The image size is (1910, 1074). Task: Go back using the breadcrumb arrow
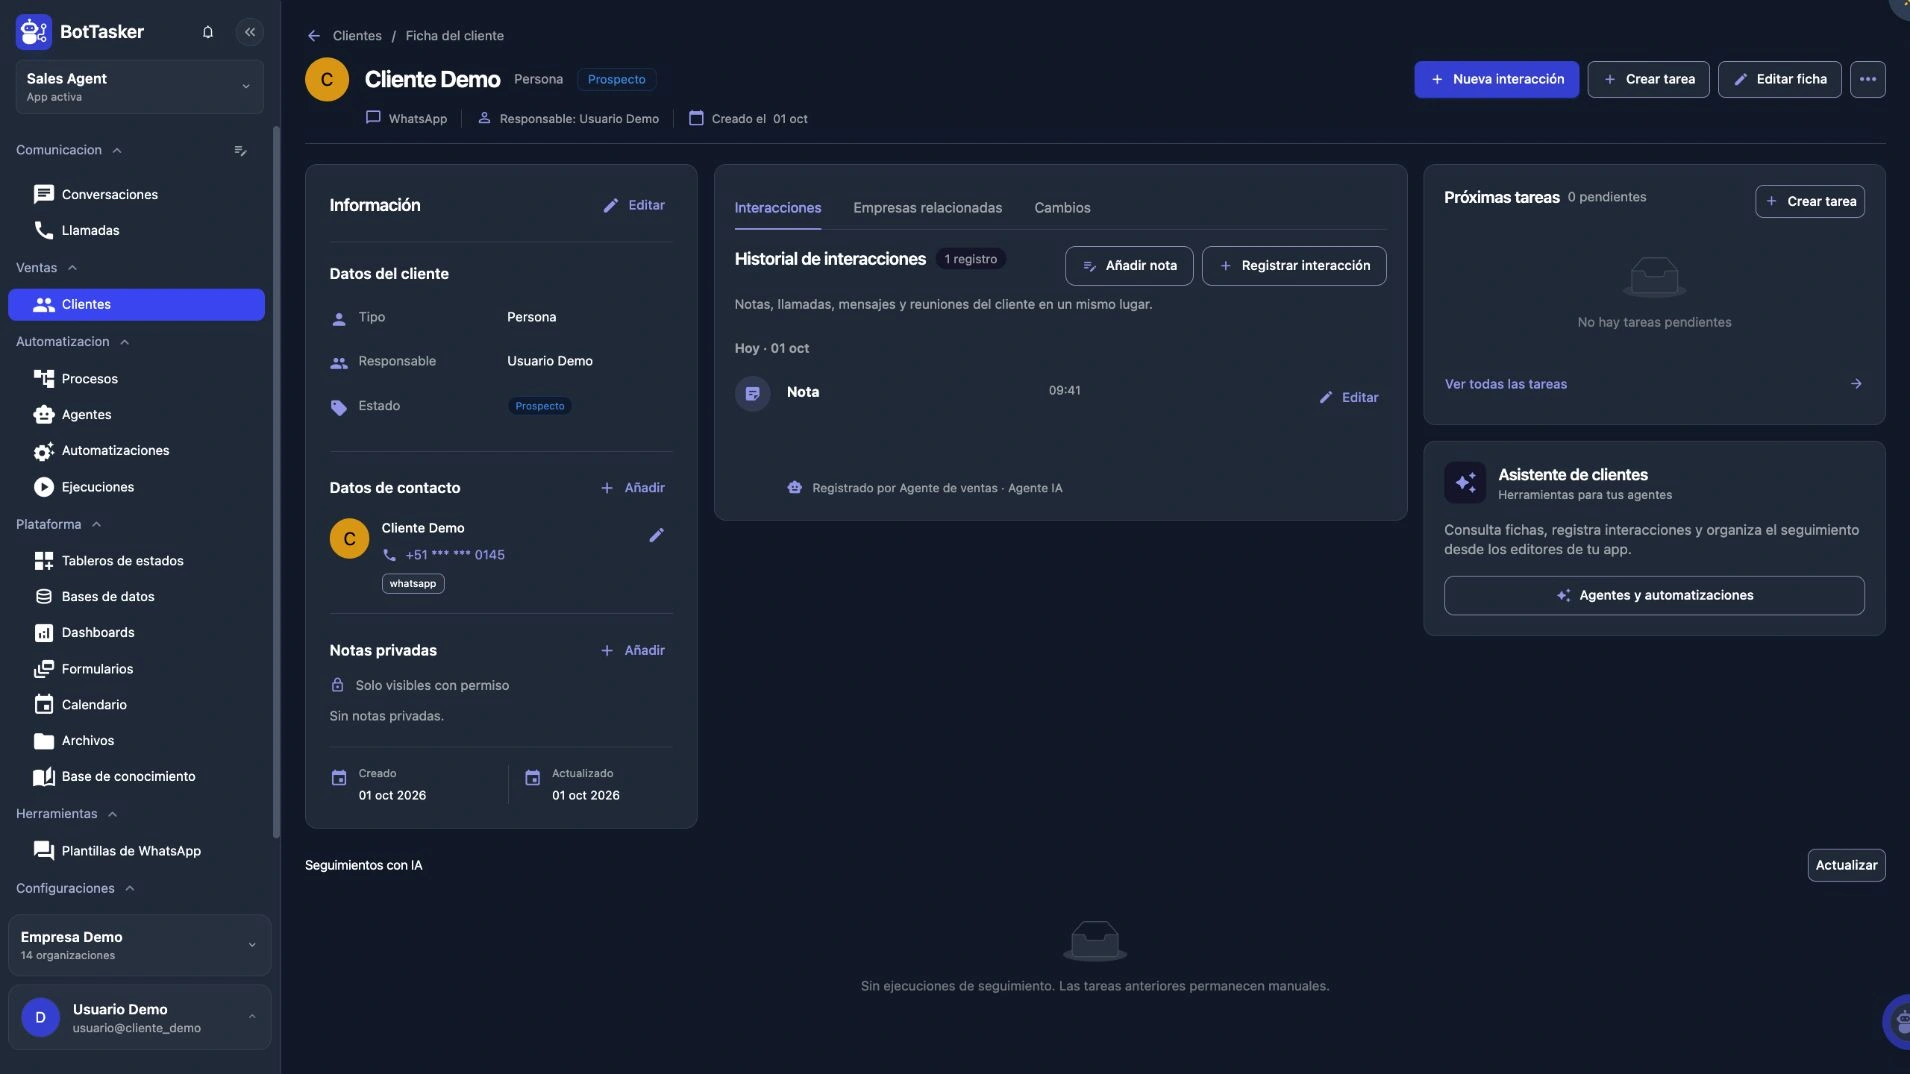[x=314, y=36]
